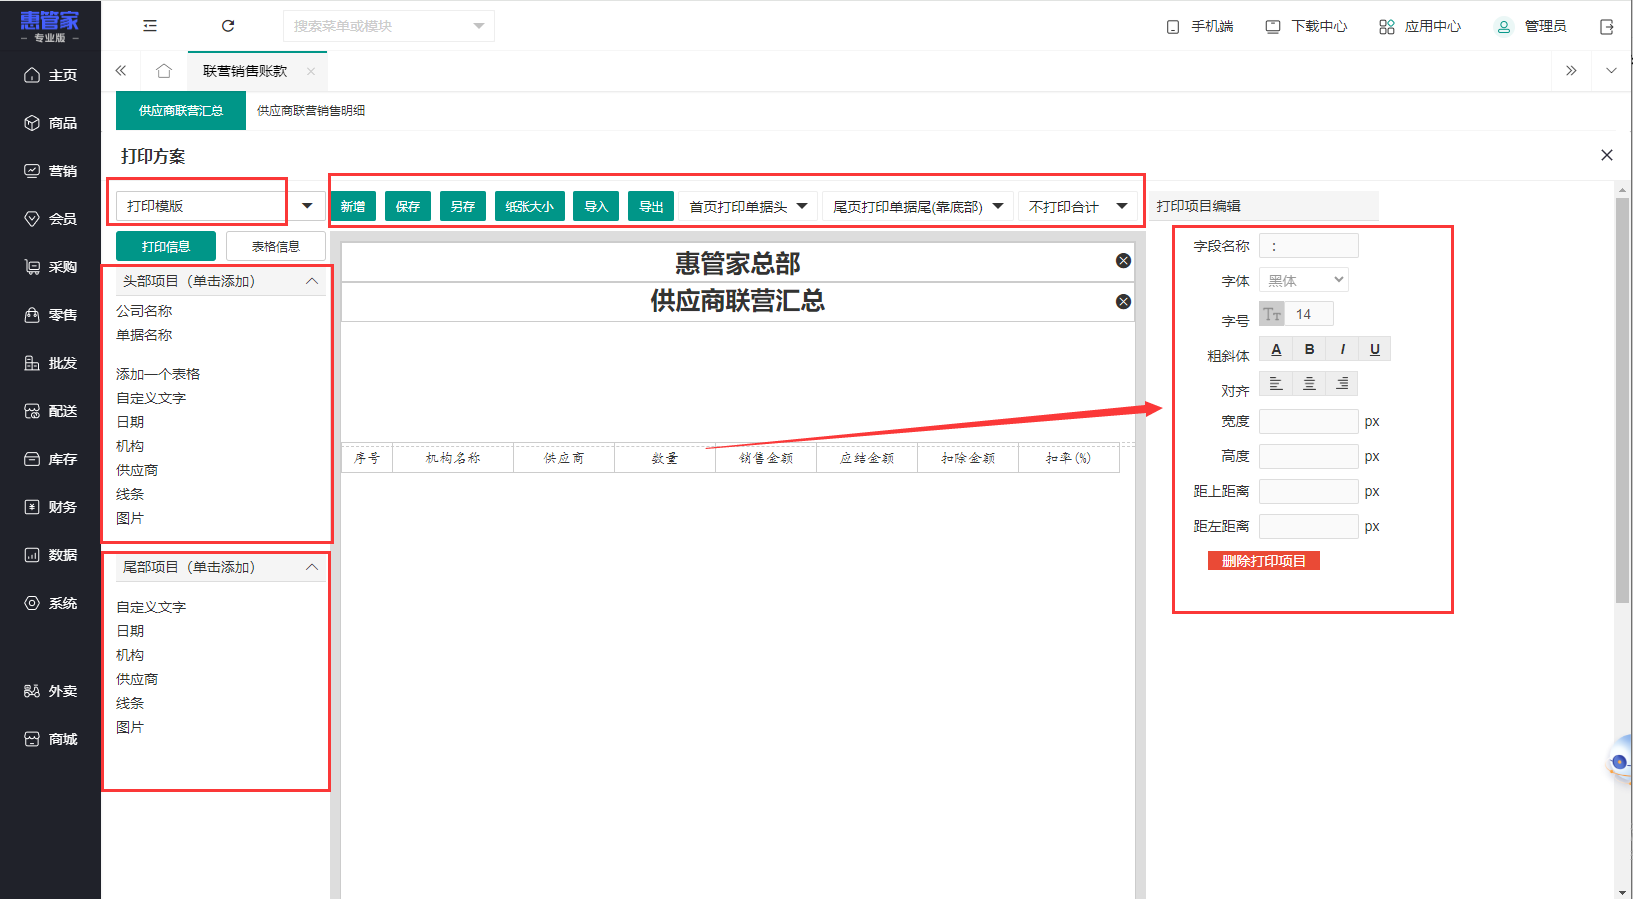
Task: Switch to 供应商联营汇总 tab
Action: pyautogui.click(x=181, y=111)
